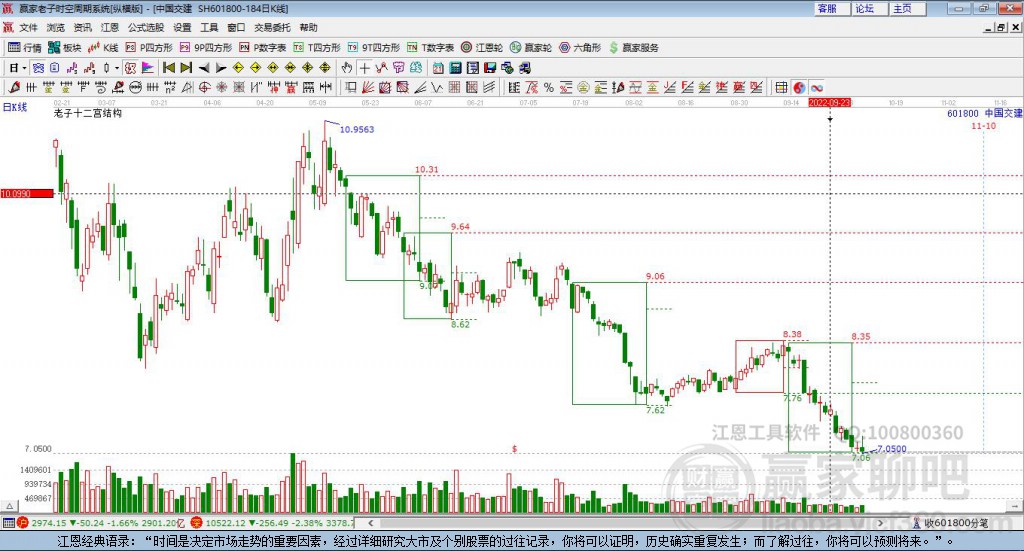Image resolution: width=1024 pixels, height=551 pixels.
Task: Switch to K线 chart view
Action: pyautogui.click(x=103, y=48)
